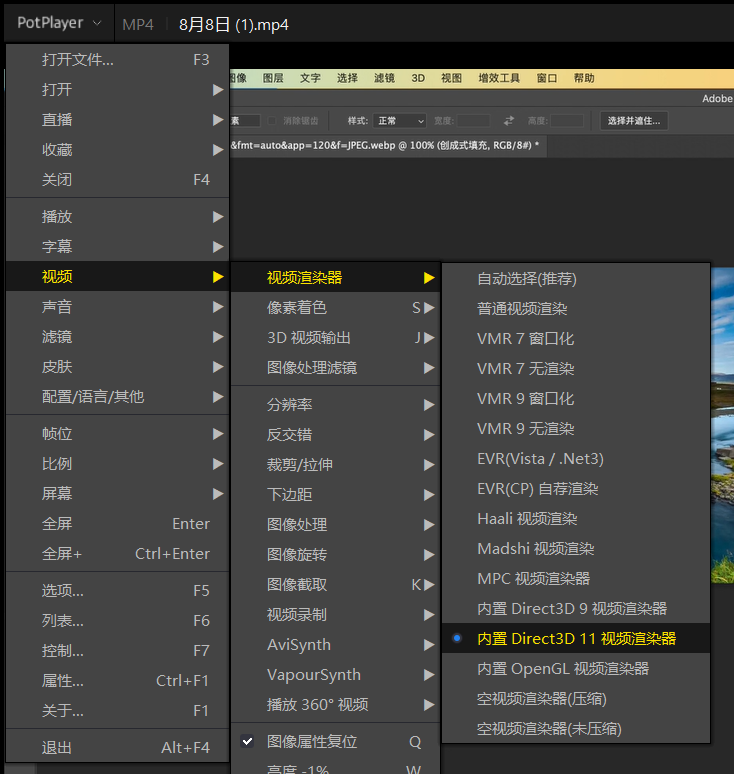Open 图像旋转 submenu

[x=335, y=555]
